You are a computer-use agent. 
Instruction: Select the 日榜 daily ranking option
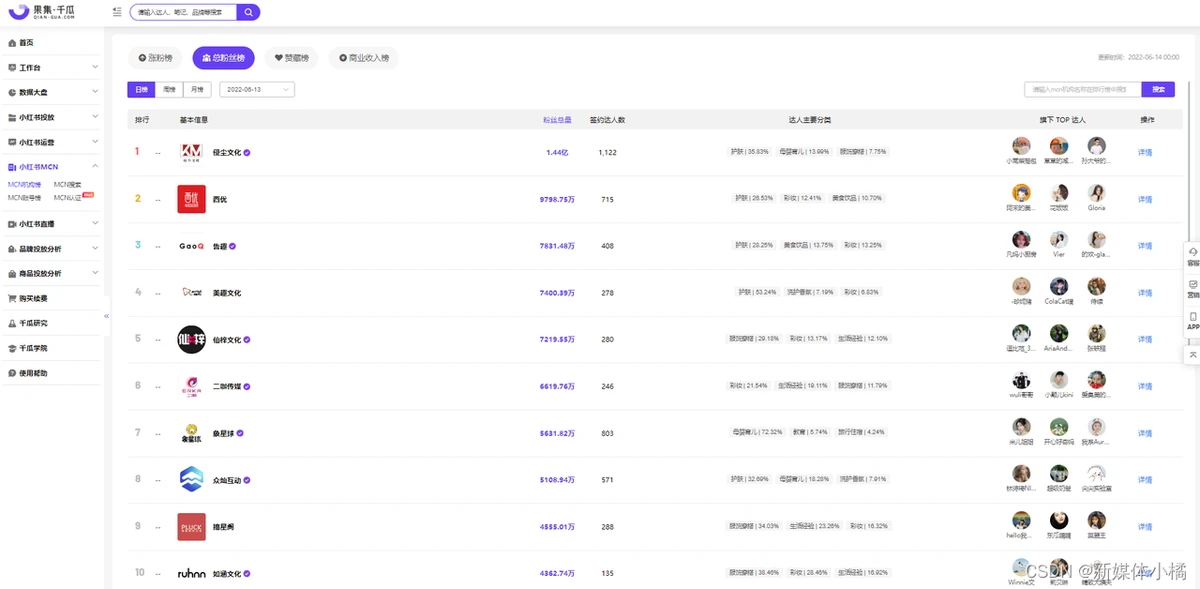[141, 90]
